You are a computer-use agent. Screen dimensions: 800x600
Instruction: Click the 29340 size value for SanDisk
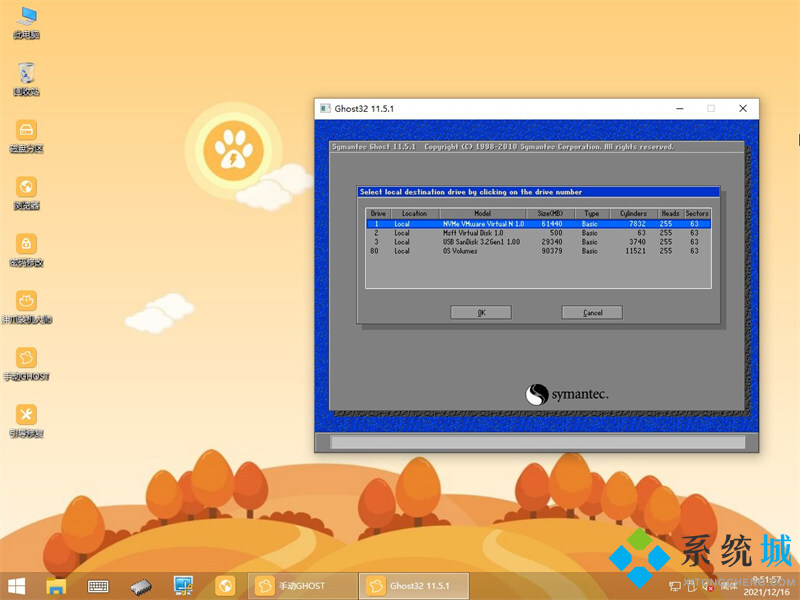552,242
